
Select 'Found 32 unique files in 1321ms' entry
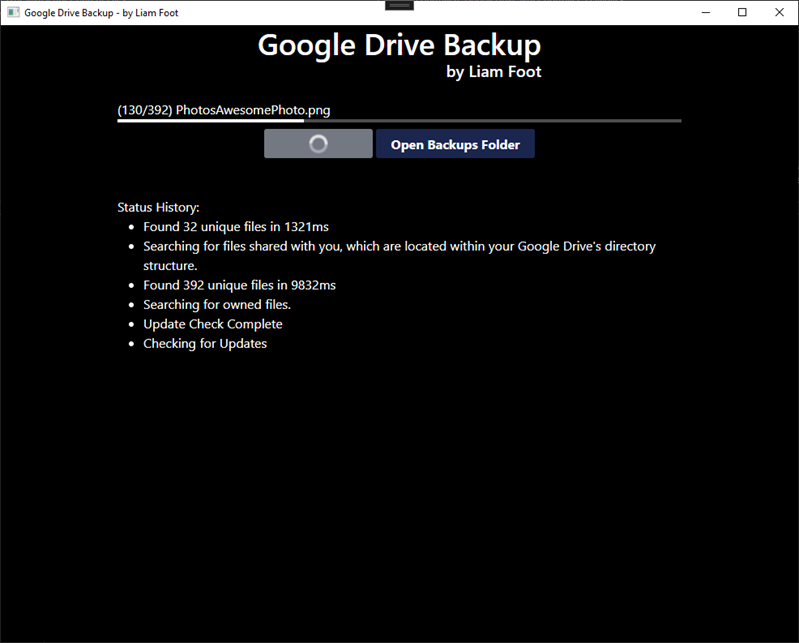(x=236, y=227)
